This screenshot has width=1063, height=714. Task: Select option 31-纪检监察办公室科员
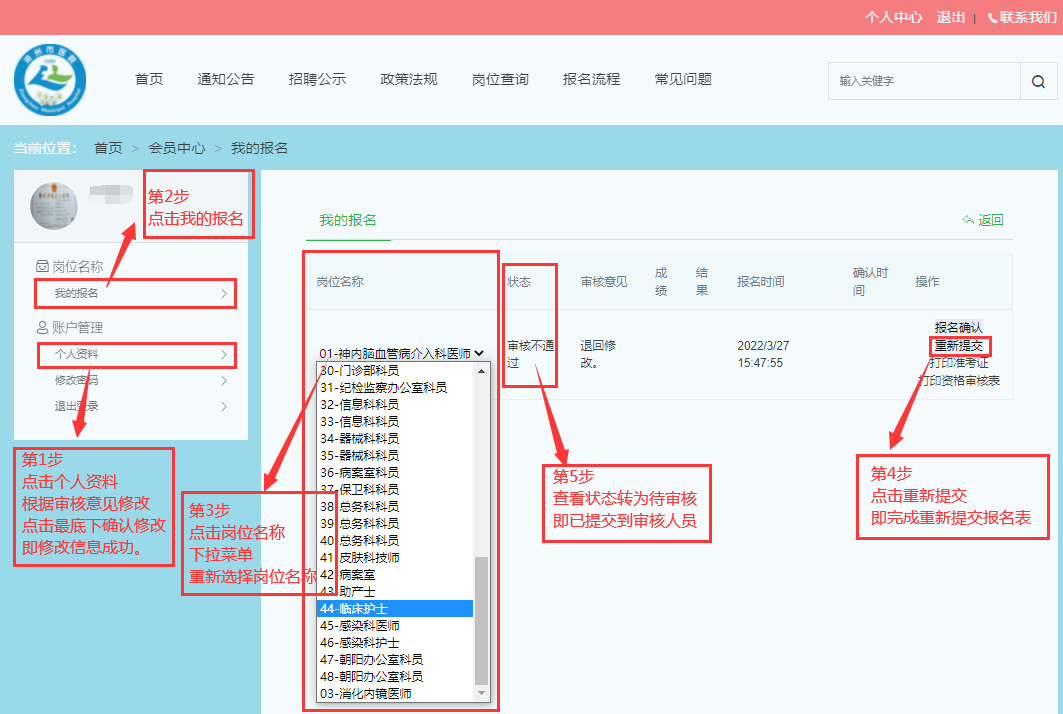(395, 388)
